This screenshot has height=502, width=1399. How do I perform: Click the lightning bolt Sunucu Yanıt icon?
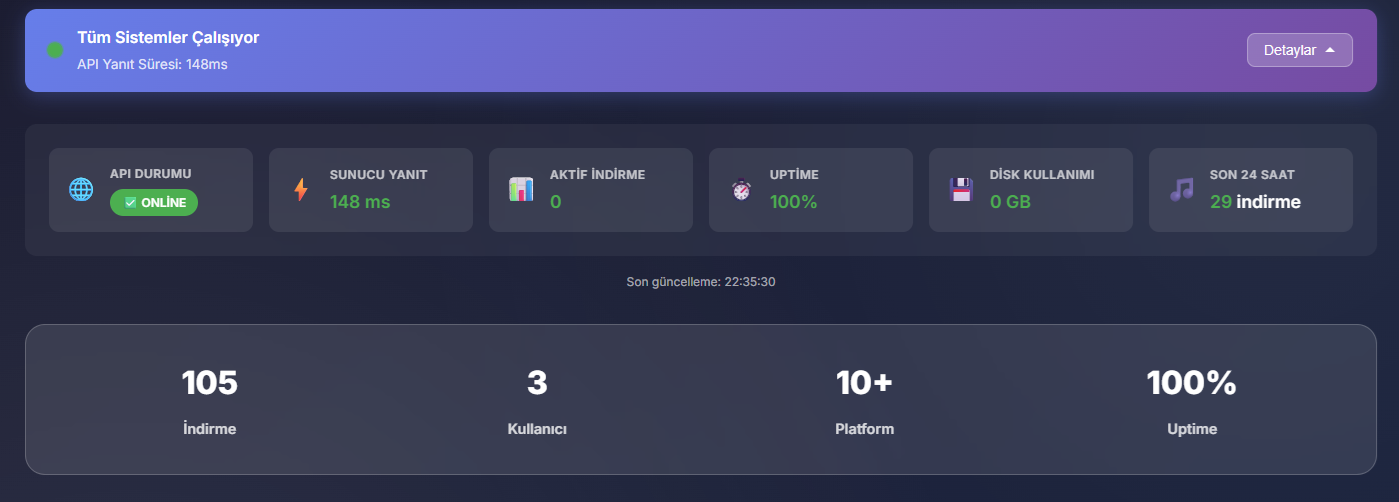point(301,189)
